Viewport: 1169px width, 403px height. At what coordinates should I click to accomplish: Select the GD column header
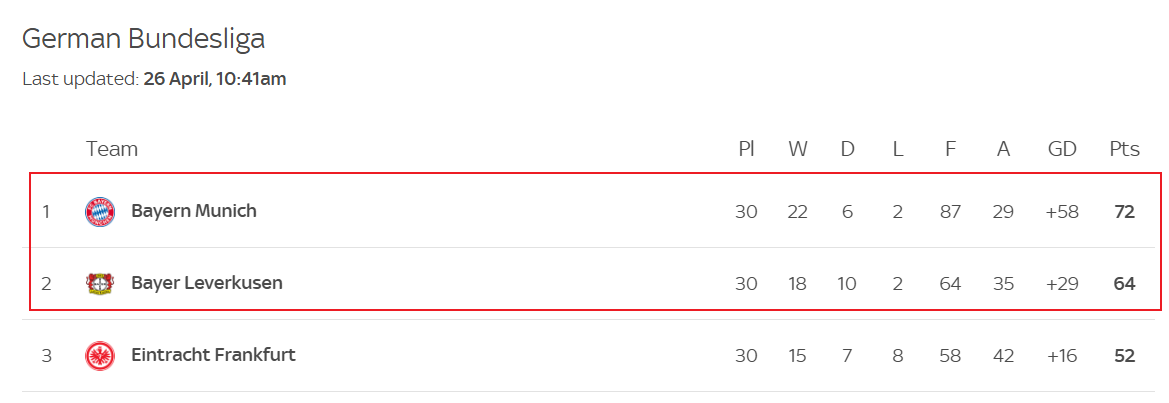pos(1062,149)
